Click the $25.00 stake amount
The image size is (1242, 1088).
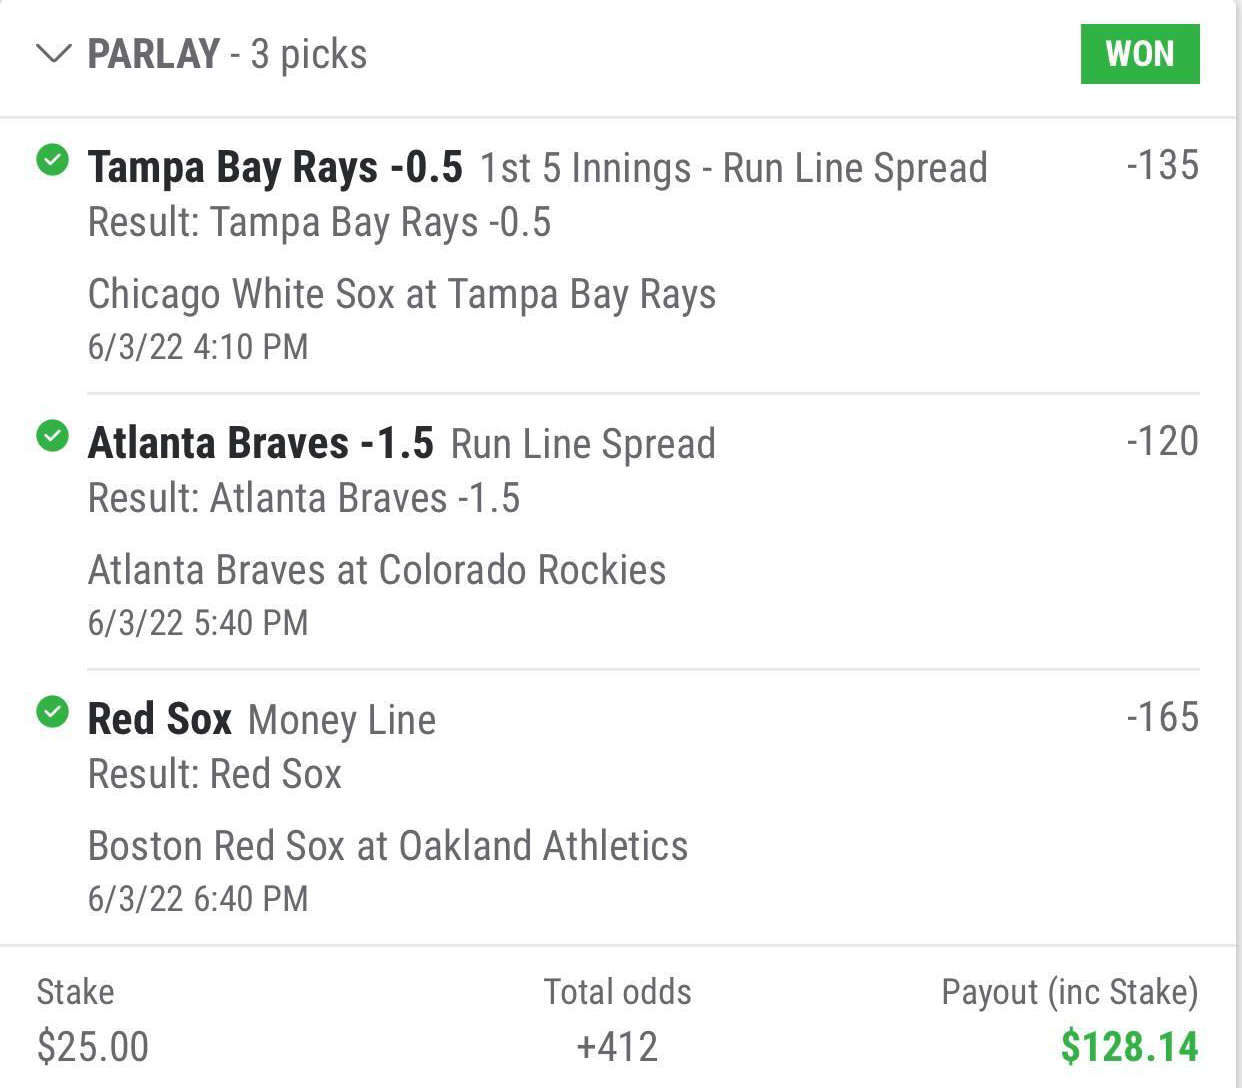click(x=92, y=1047)
